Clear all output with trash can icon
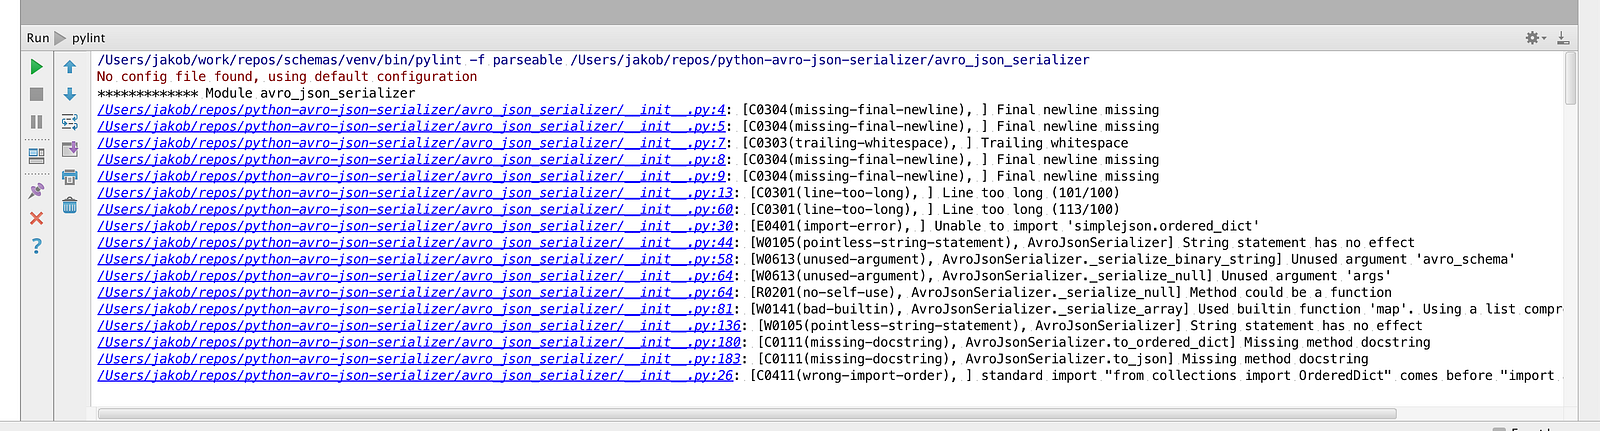This screenshot has width=1600, height=431. tap(70, 205)
